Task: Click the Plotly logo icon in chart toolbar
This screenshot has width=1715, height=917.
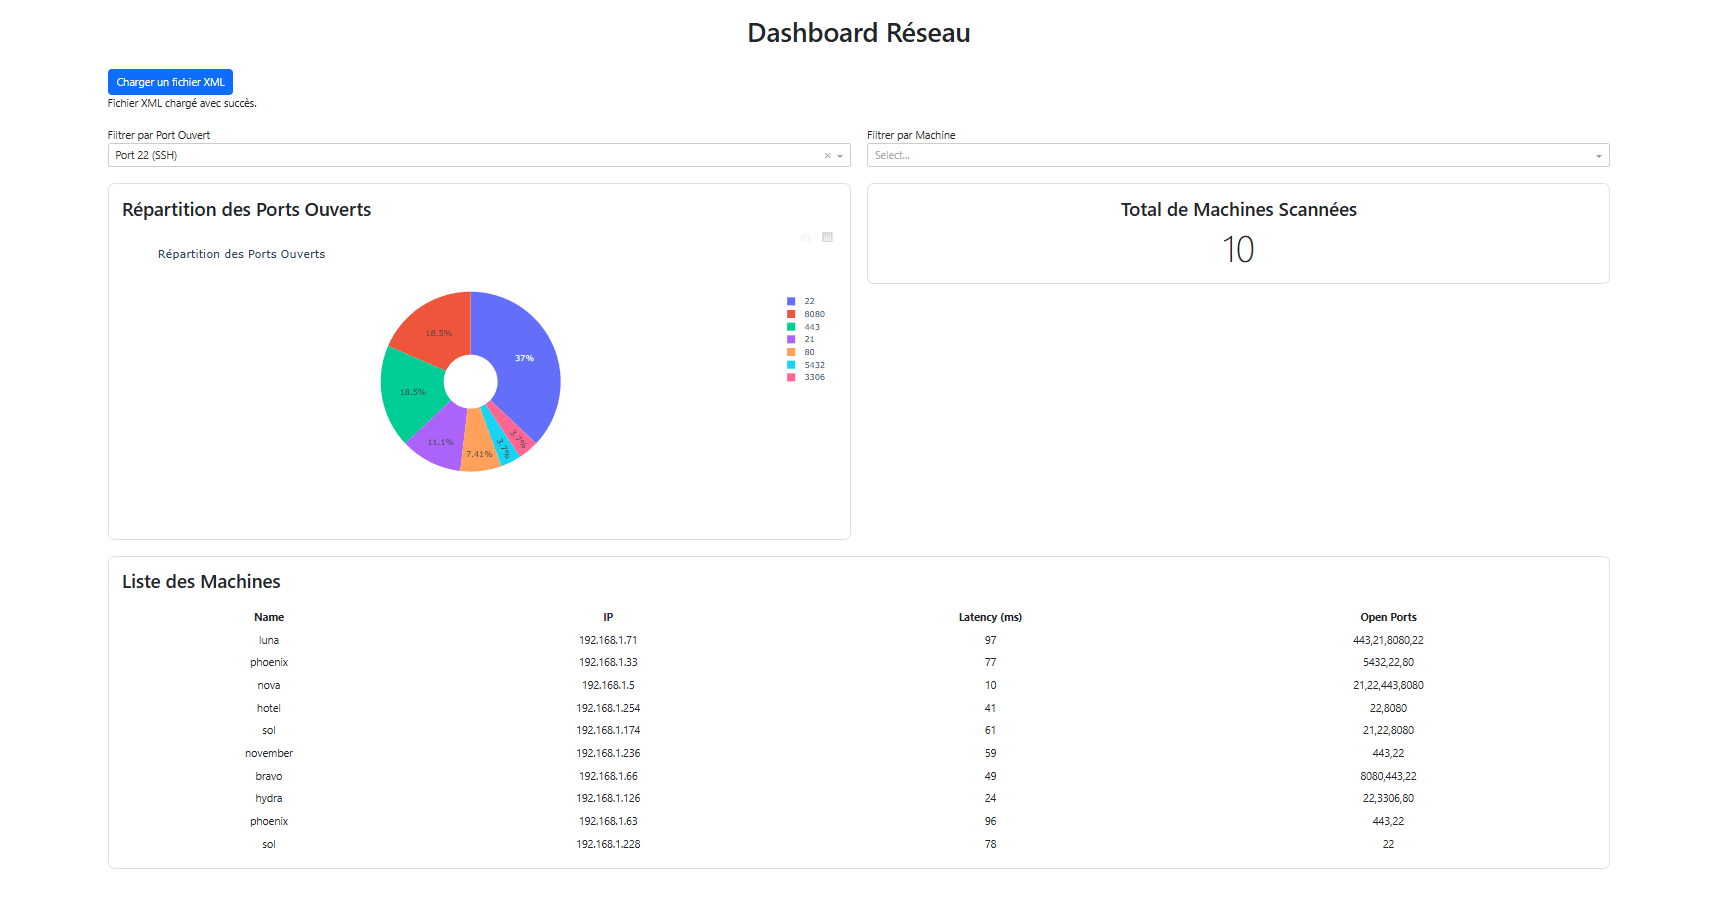Action: (x=827, y=238)
